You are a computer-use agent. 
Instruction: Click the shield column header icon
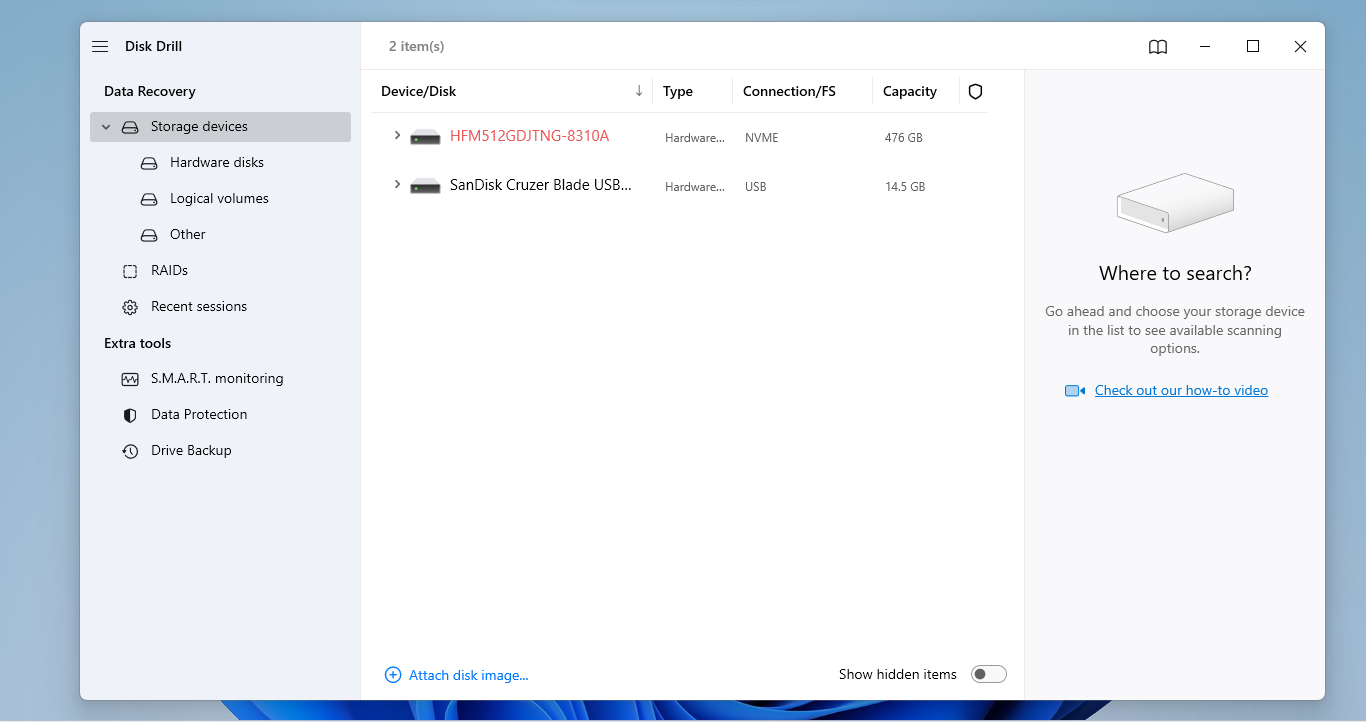[976, 91]
